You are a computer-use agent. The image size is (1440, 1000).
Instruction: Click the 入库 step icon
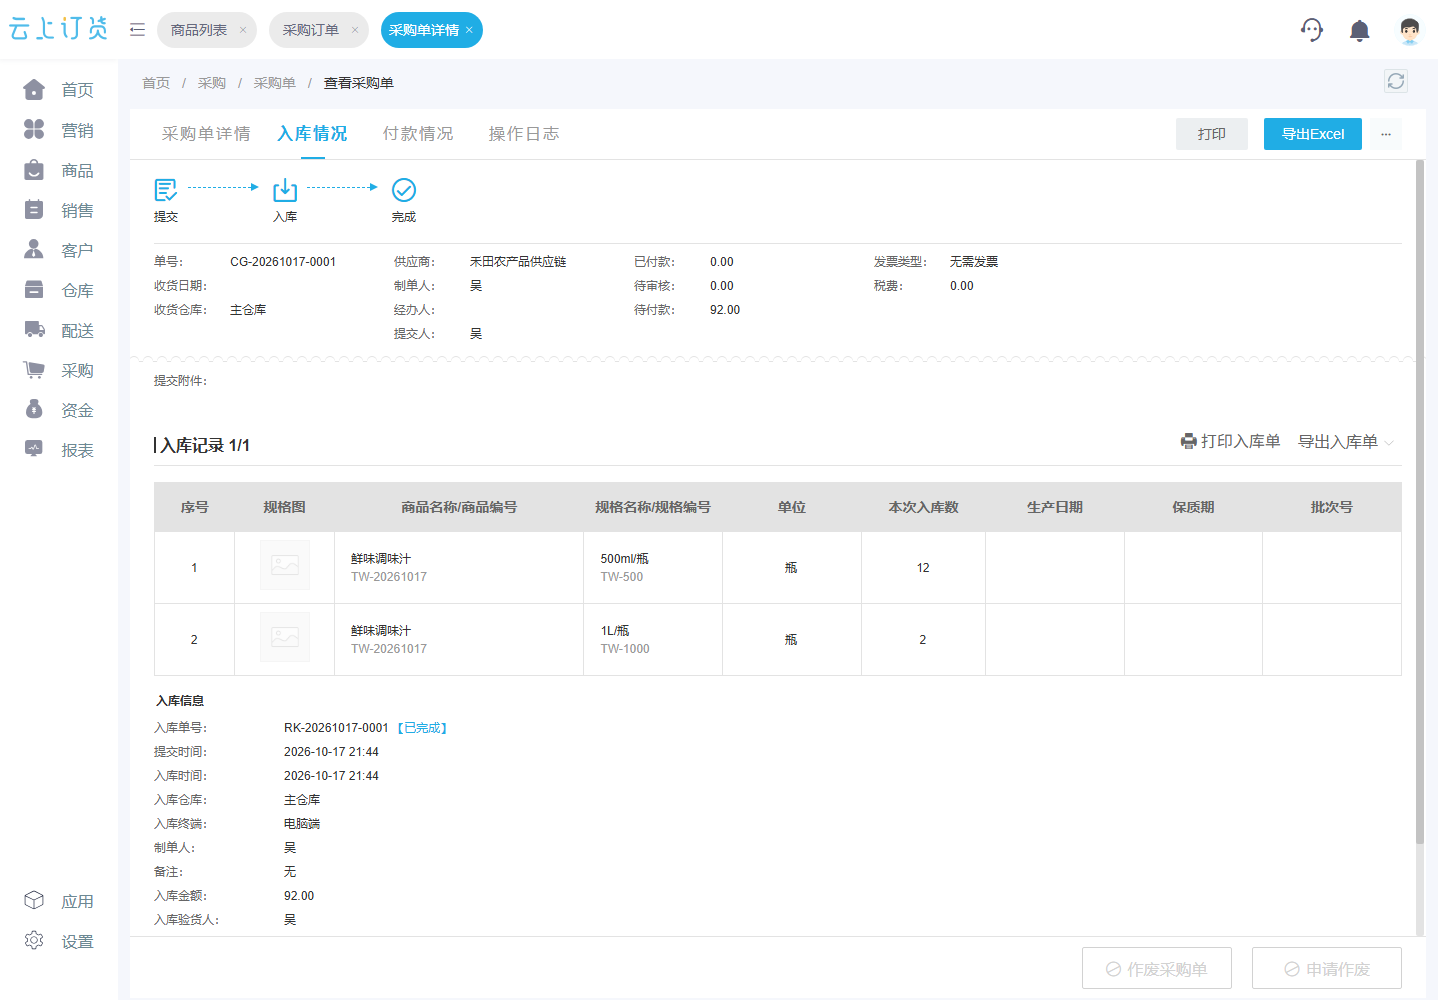click(285, 189)
